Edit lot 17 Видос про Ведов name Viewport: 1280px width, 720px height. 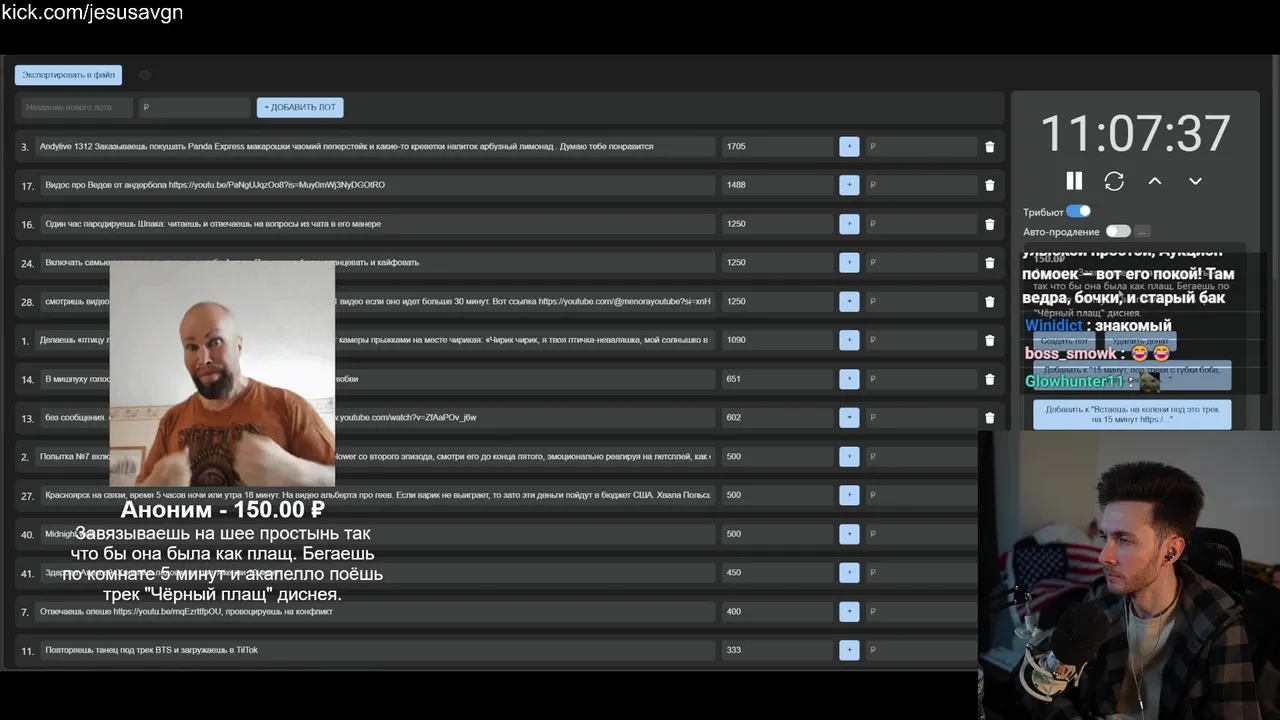[x=378, y=185]
